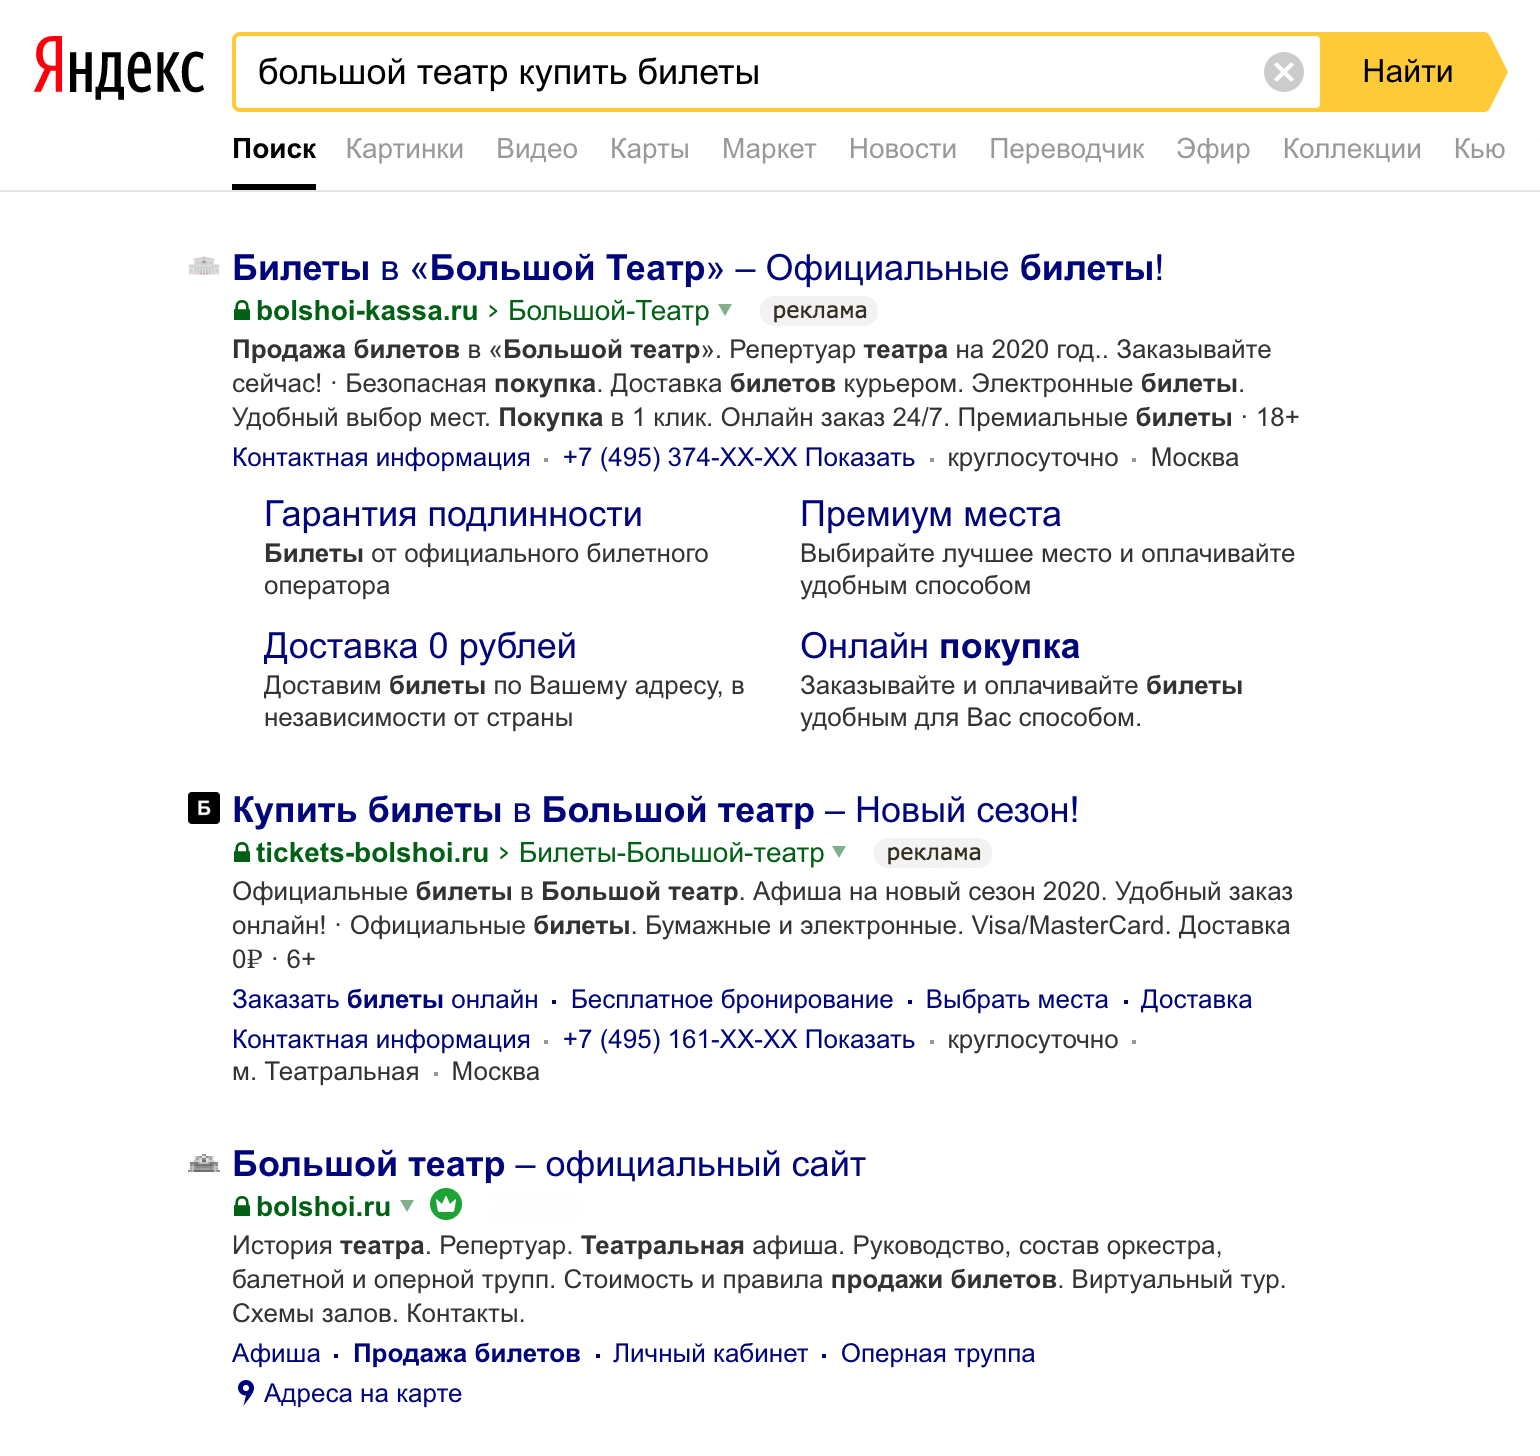
Task: Click the bolshoi-kassa.ru favicon
Action: pos(204,266)
